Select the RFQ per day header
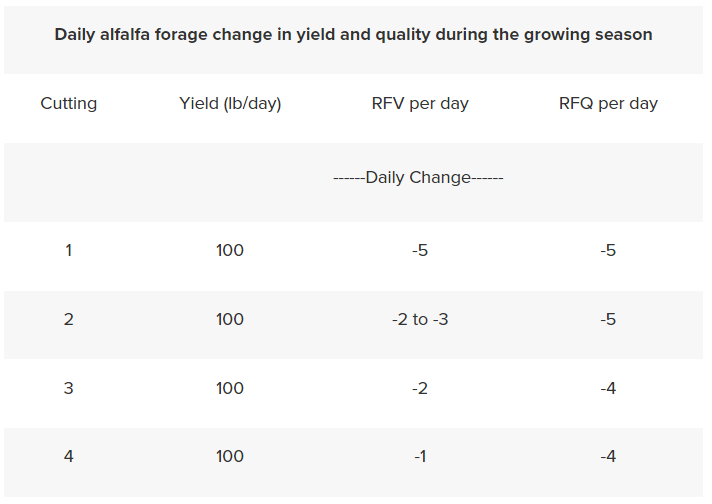This screenshot has height=504, width=712. coord(608,104)
